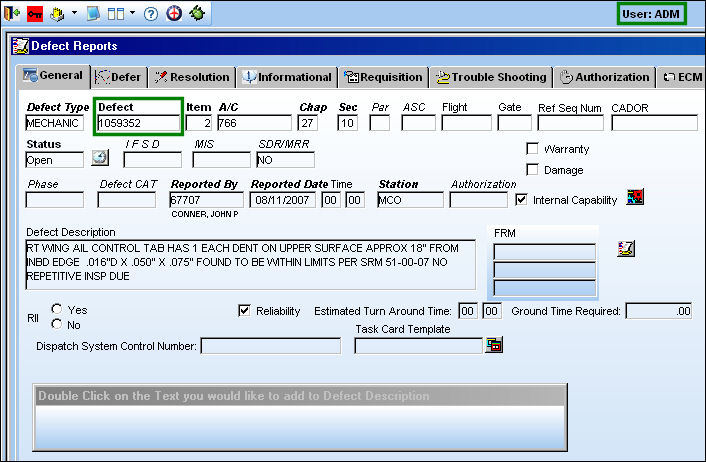
Task: Switch to the ECM tab
Action: click(x=682, y=77)
